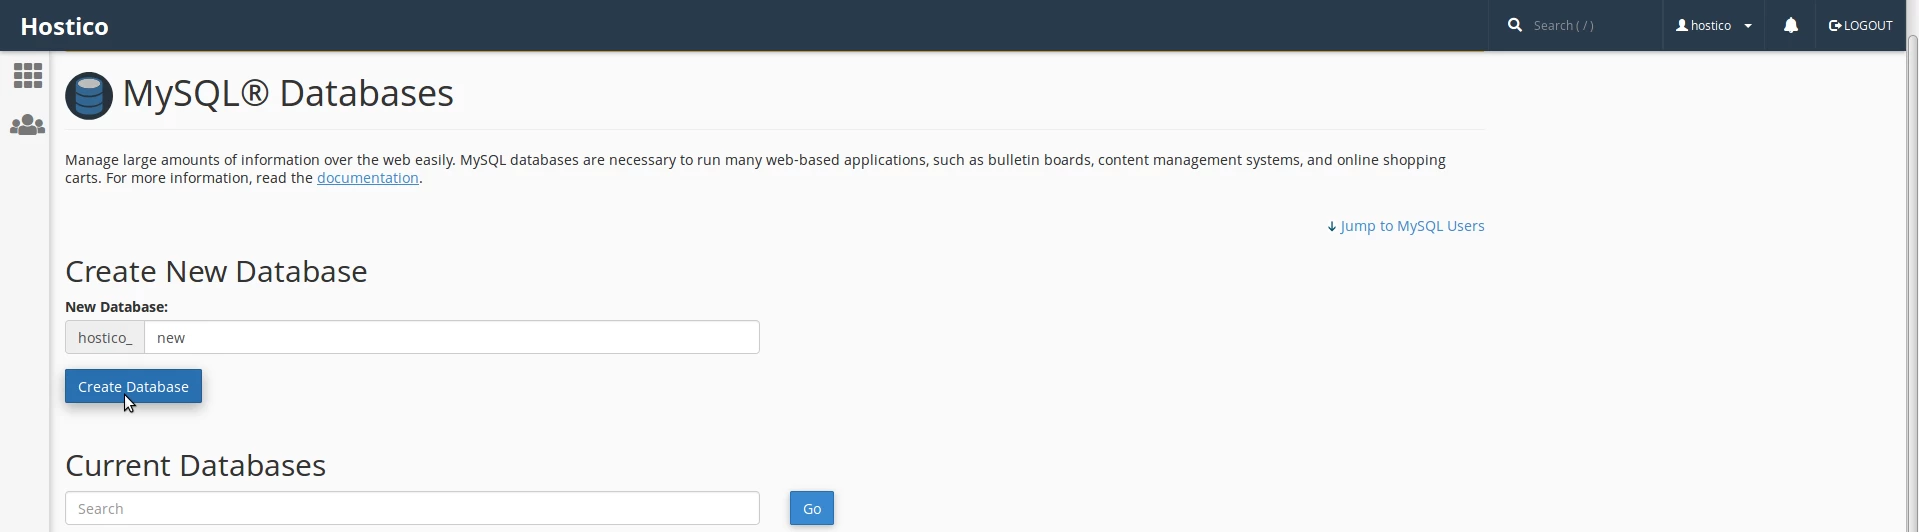Open the Home grid icon in sidebar
1919x532 pixels.
28,76
